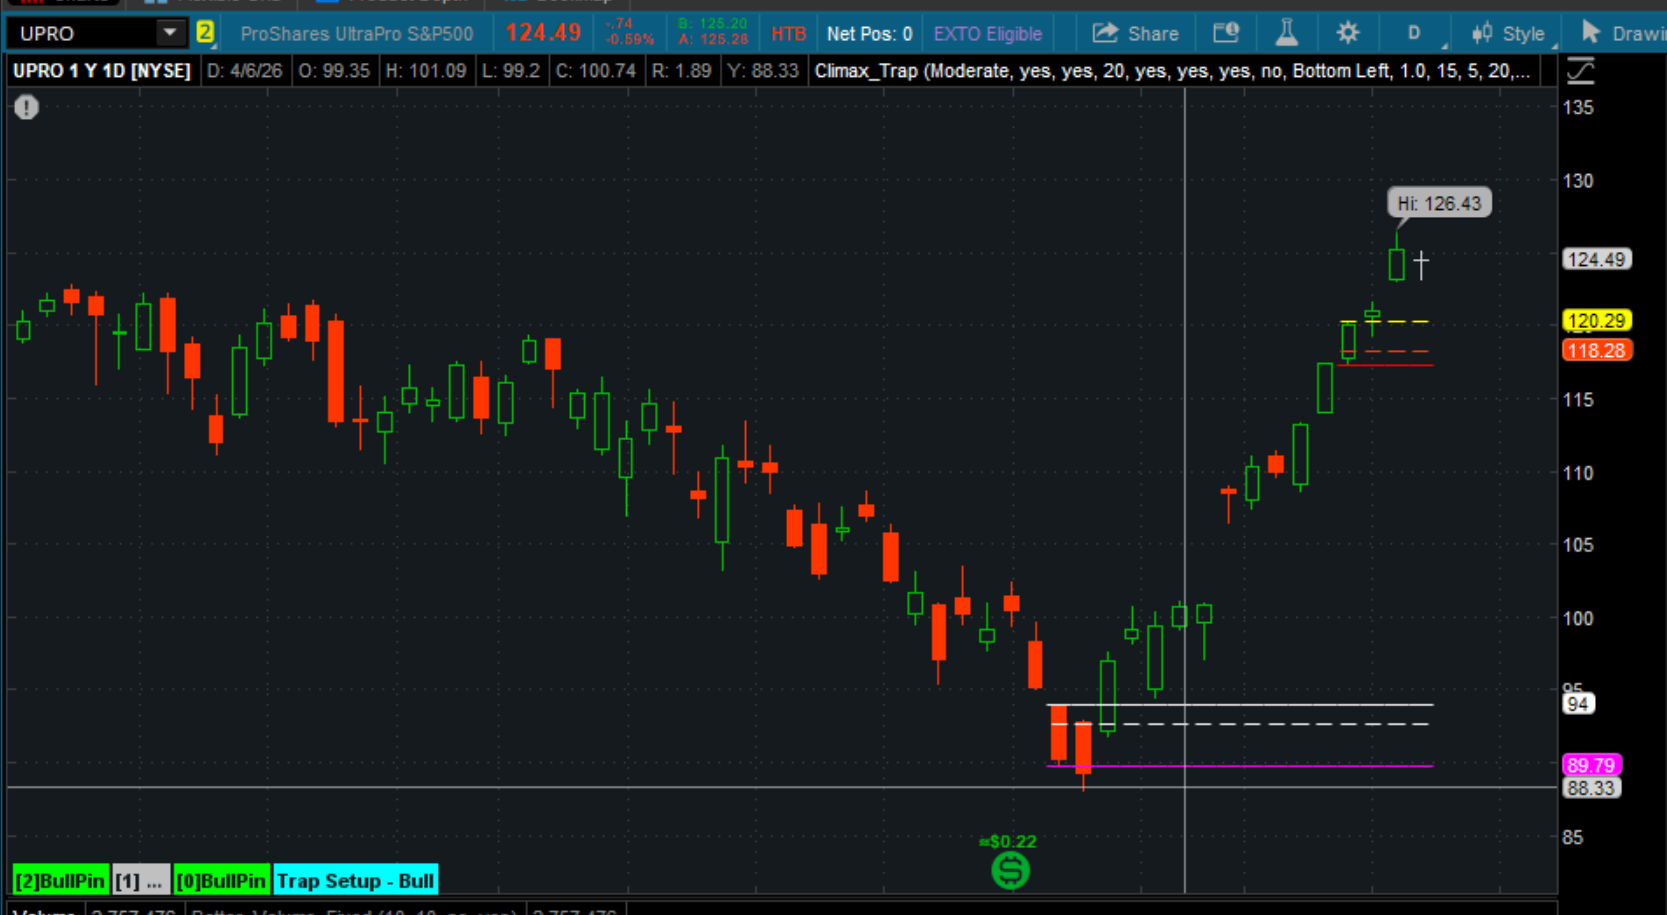Click the chart news/events icon beside Share
Image resolution: width=1667 pixels, height=915 pixels.
(x=1226, y=34)
